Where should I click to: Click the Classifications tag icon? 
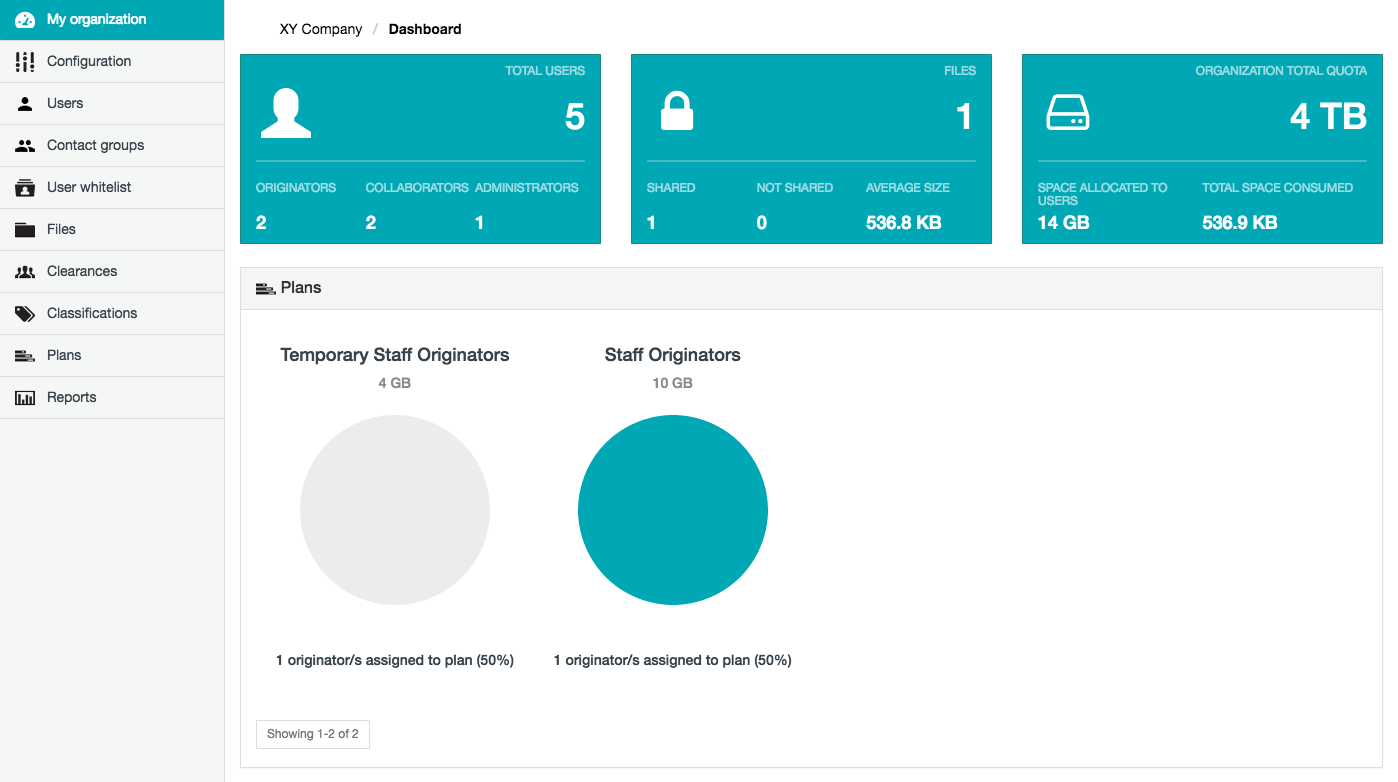(25, 314)
